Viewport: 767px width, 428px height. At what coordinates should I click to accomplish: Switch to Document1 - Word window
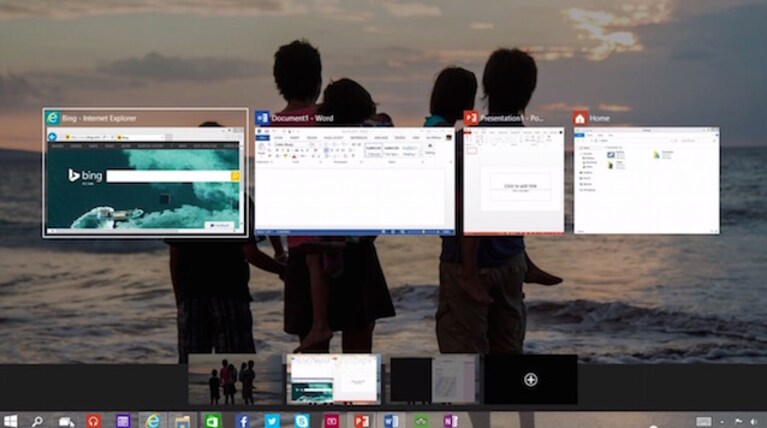click(354, 181)
